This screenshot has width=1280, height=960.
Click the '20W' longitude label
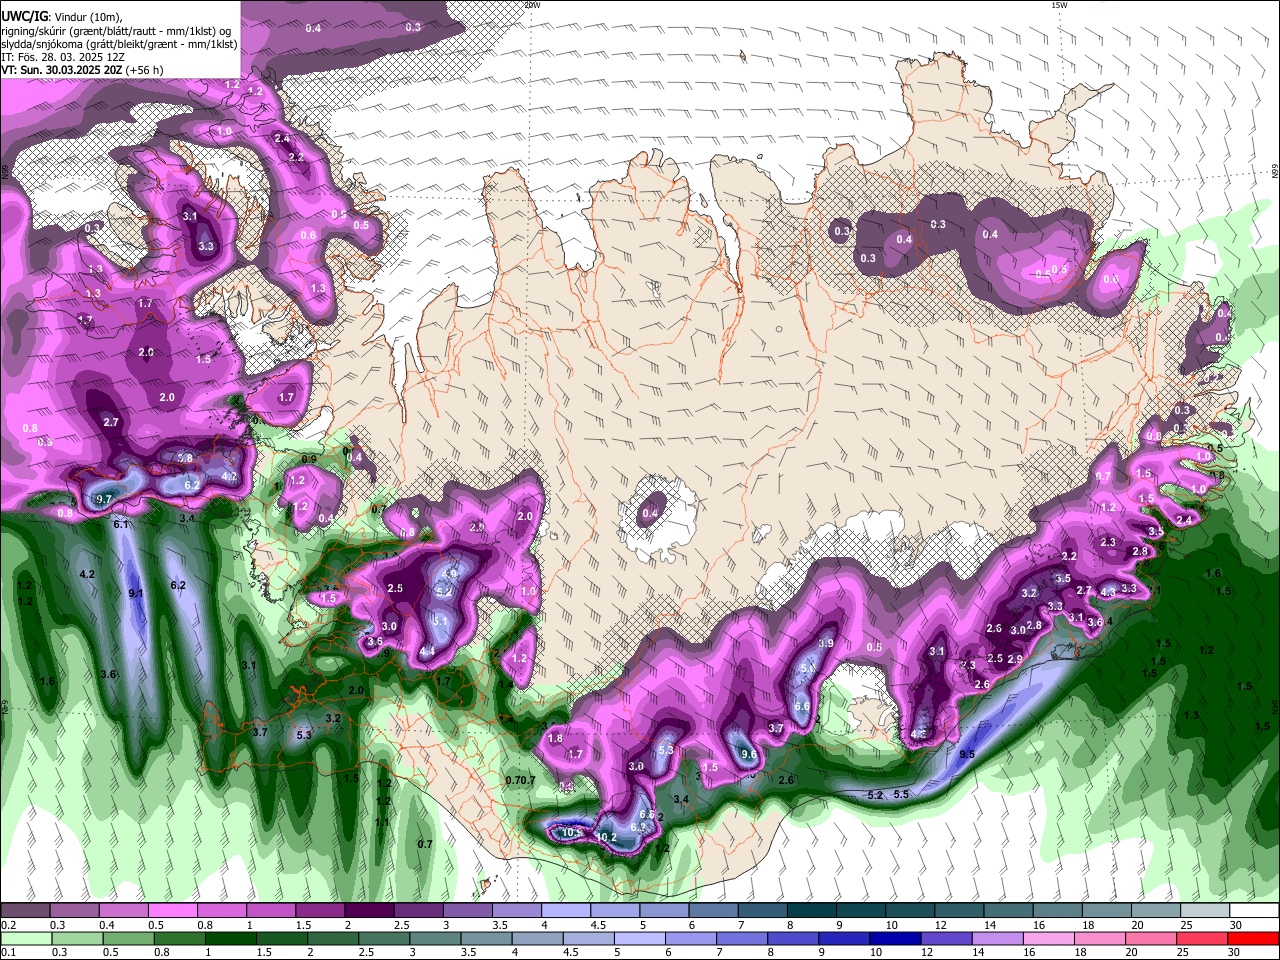(532, 5)
